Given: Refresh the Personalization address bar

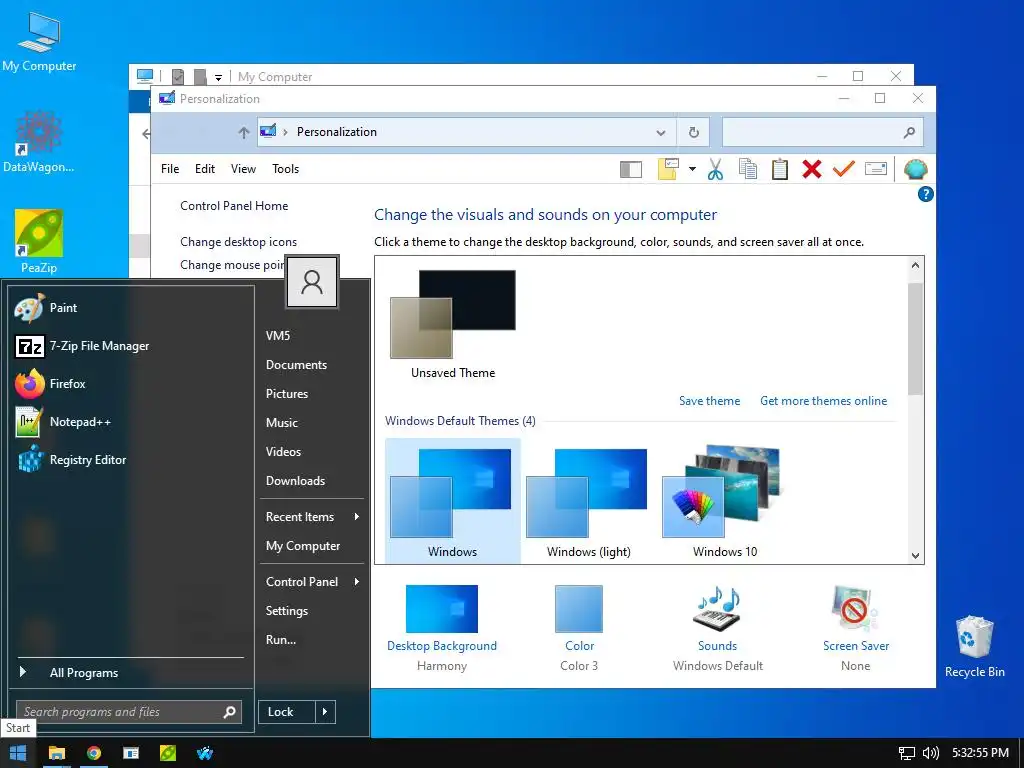Looking at the screenshot, I should click(694, 133).
